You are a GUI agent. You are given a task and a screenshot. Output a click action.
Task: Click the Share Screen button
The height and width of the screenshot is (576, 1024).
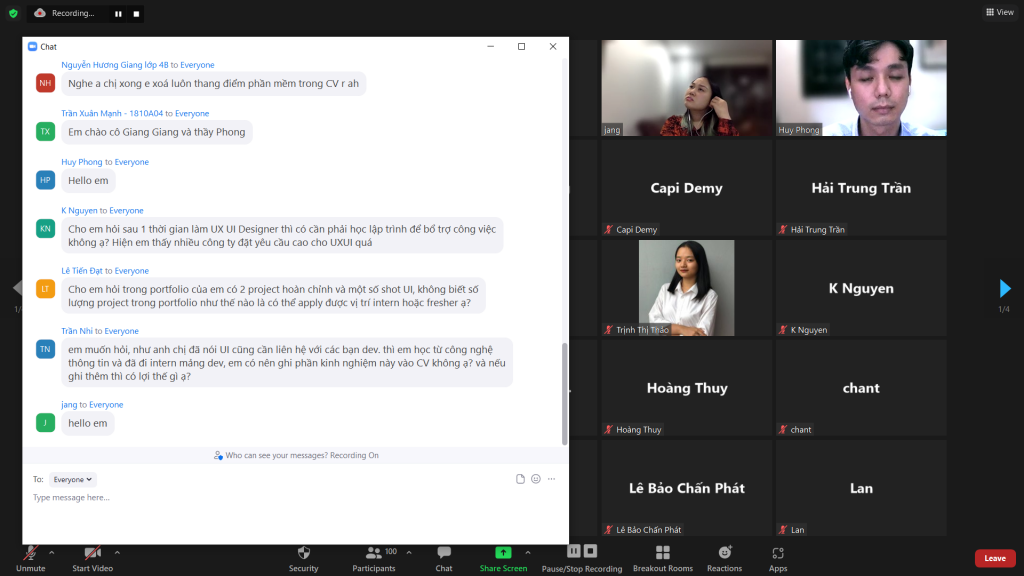pos(503,559)
